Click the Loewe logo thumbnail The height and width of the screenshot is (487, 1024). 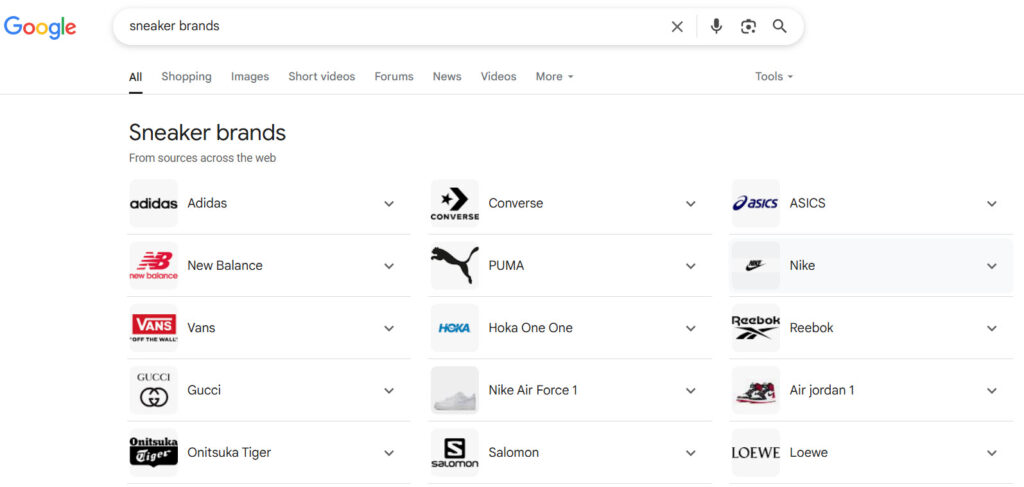[756, 452]
